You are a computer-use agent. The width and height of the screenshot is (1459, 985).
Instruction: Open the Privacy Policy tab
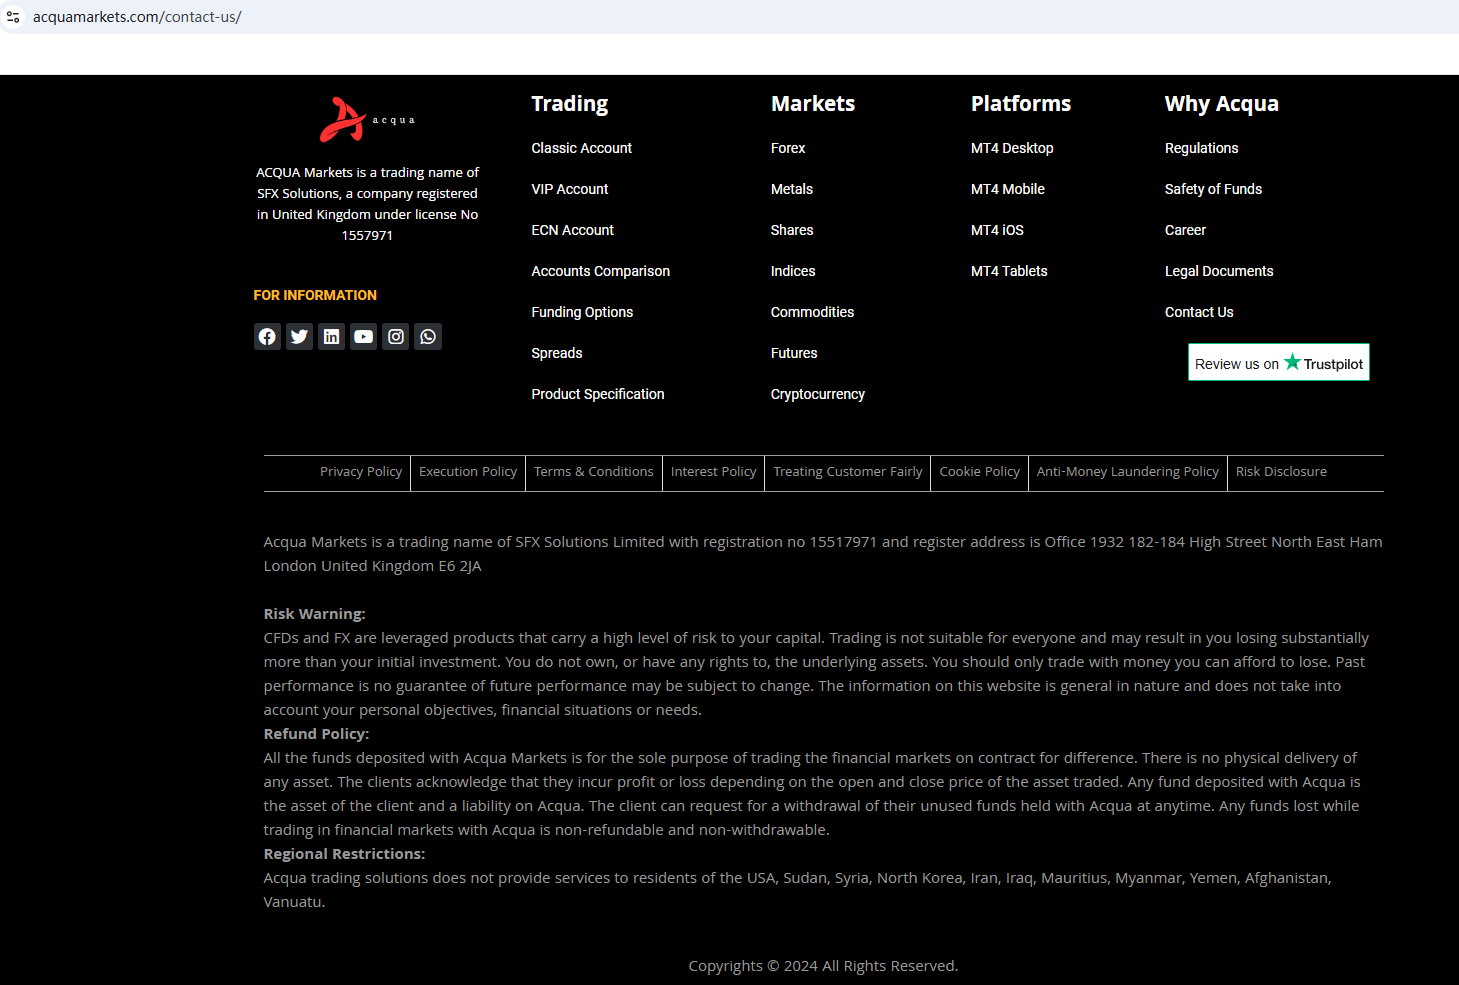coord(361,472)
